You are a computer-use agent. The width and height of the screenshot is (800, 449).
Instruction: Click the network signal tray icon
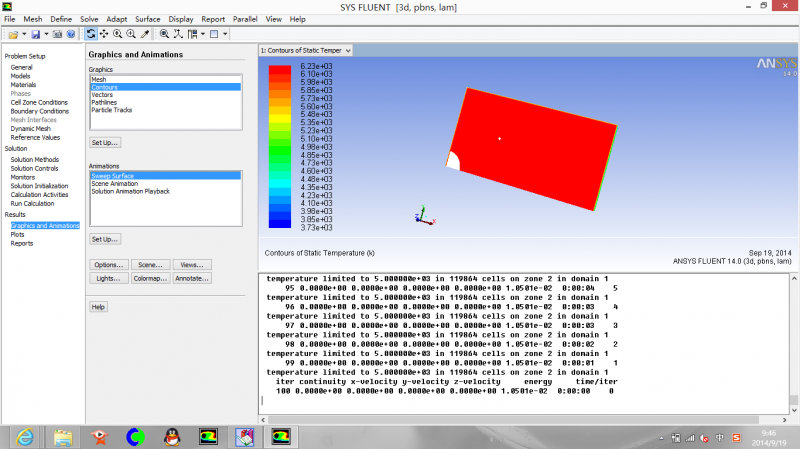(690, 438)
